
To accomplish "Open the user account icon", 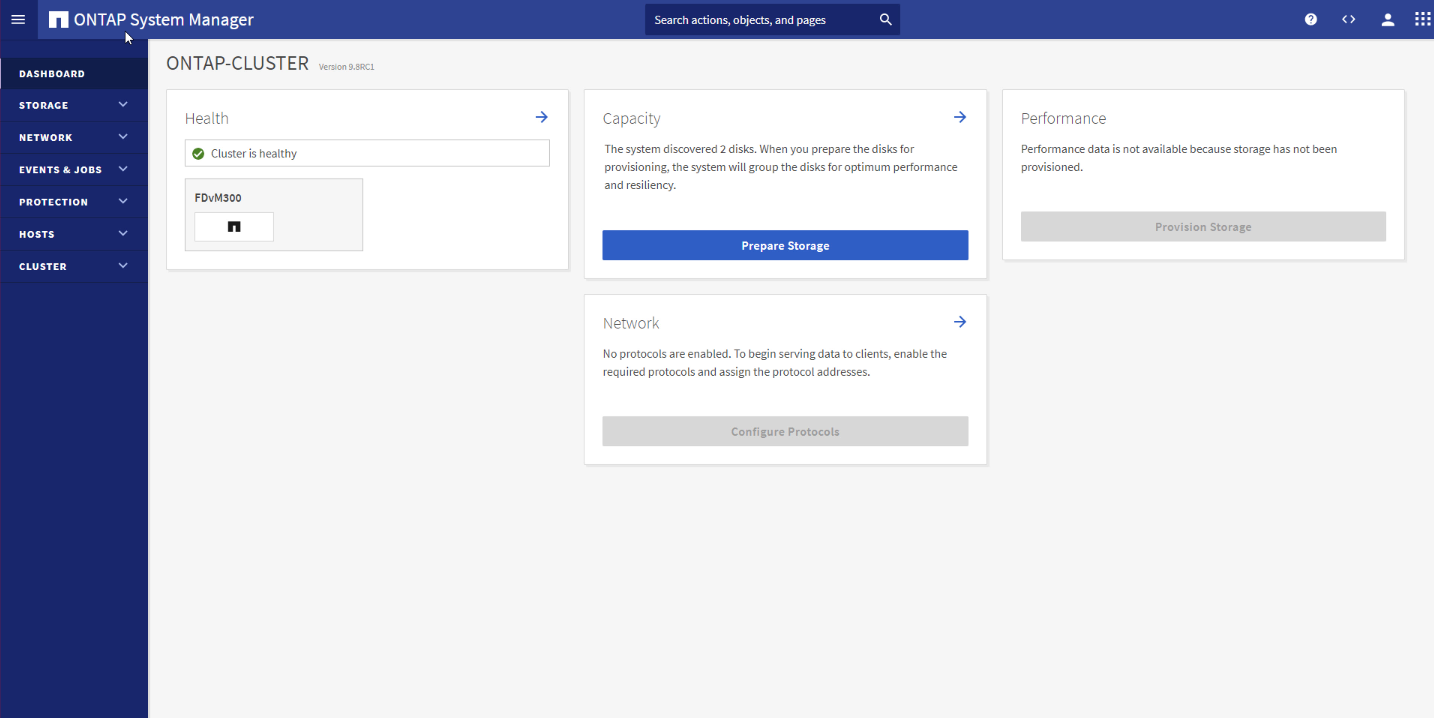I will click(1387, 19).
